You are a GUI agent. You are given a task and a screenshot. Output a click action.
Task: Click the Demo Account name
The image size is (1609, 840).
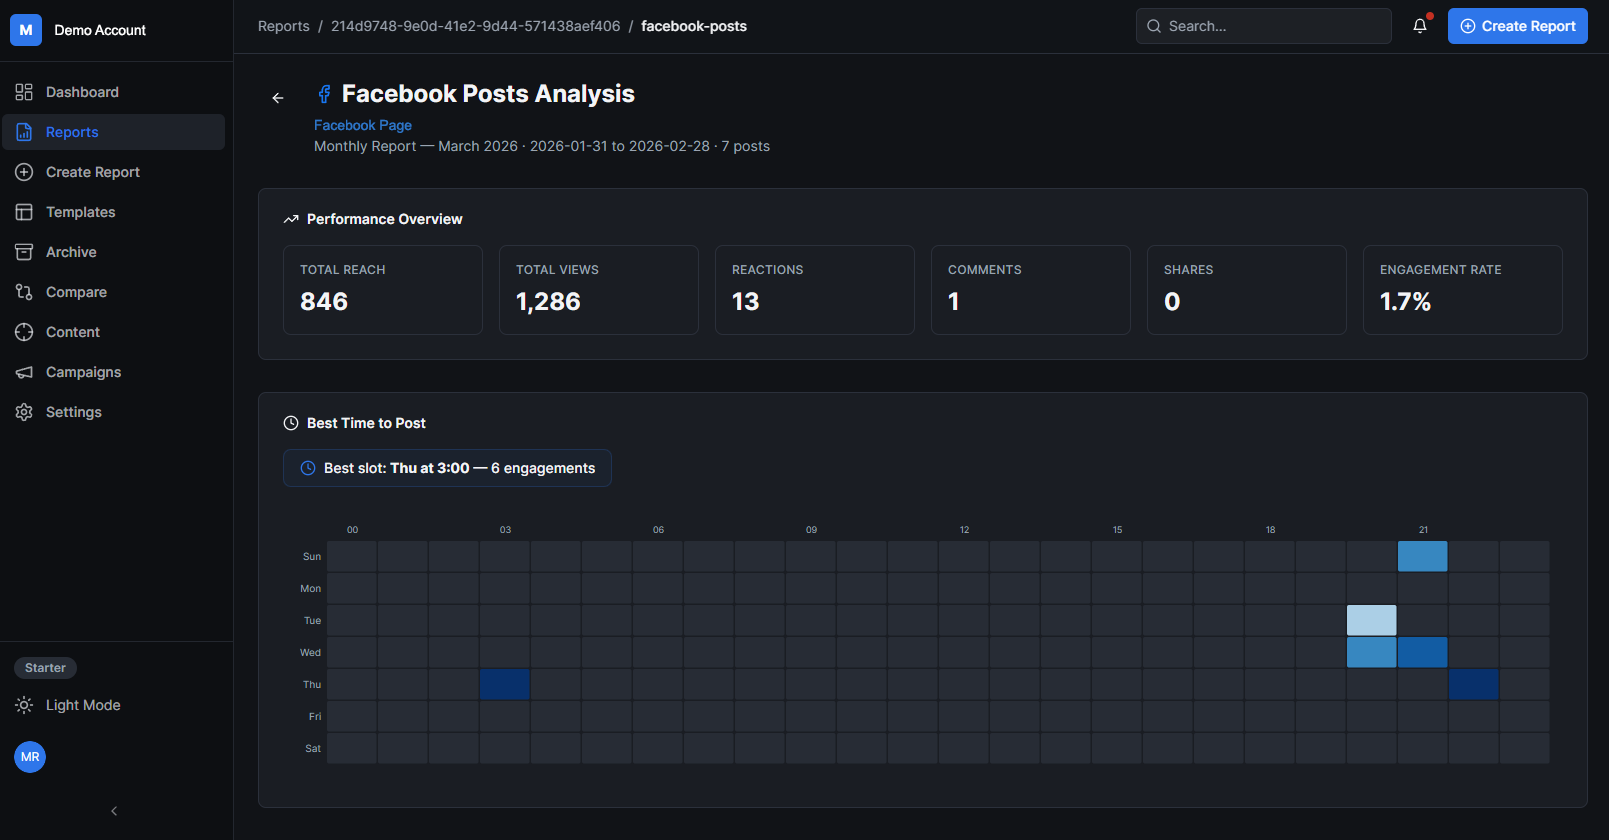pos(100,30)
